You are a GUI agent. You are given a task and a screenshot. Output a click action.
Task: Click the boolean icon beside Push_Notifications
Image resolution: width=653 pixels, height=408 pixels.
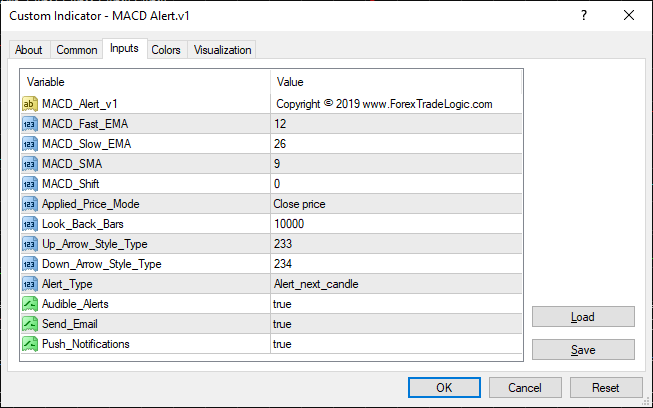click(x=30, y=343)
